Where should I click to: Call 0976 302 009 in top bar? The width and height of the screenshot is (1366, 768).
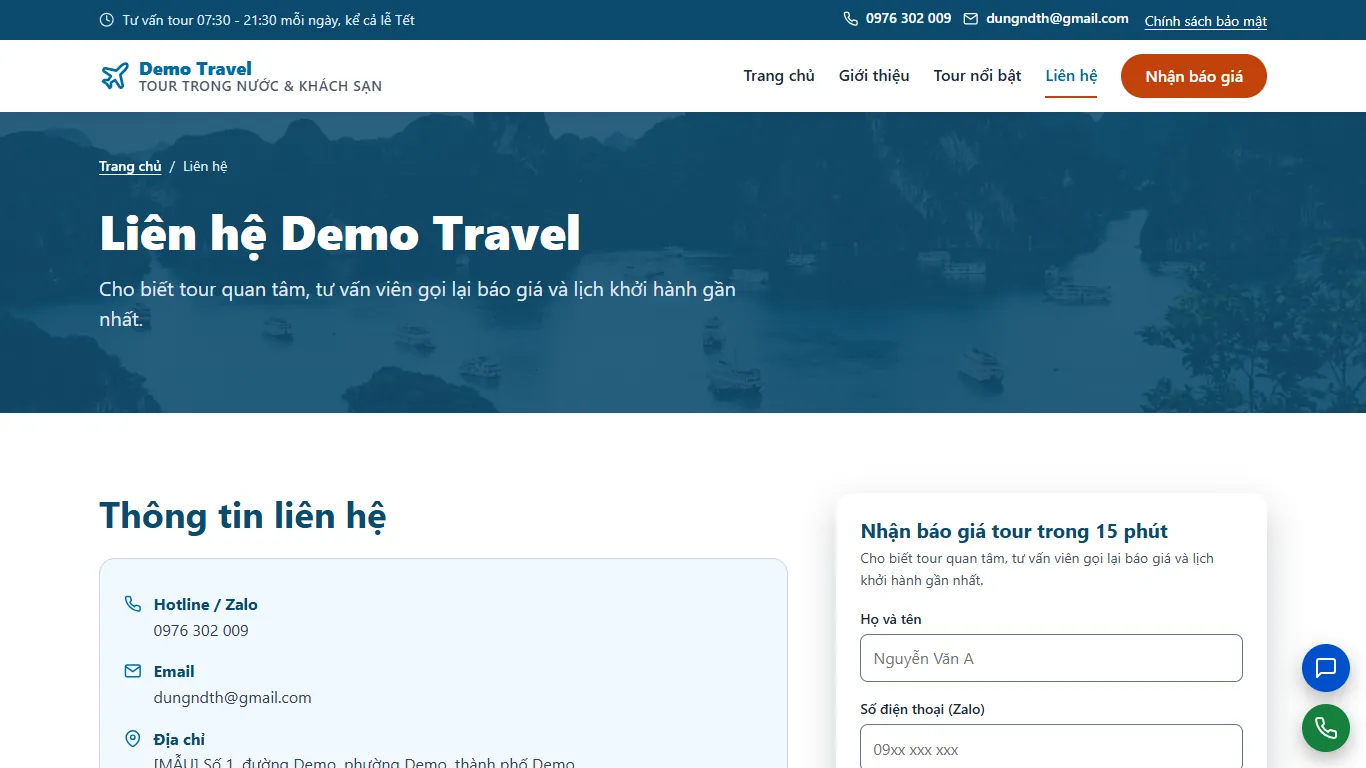tap(908, 19)
